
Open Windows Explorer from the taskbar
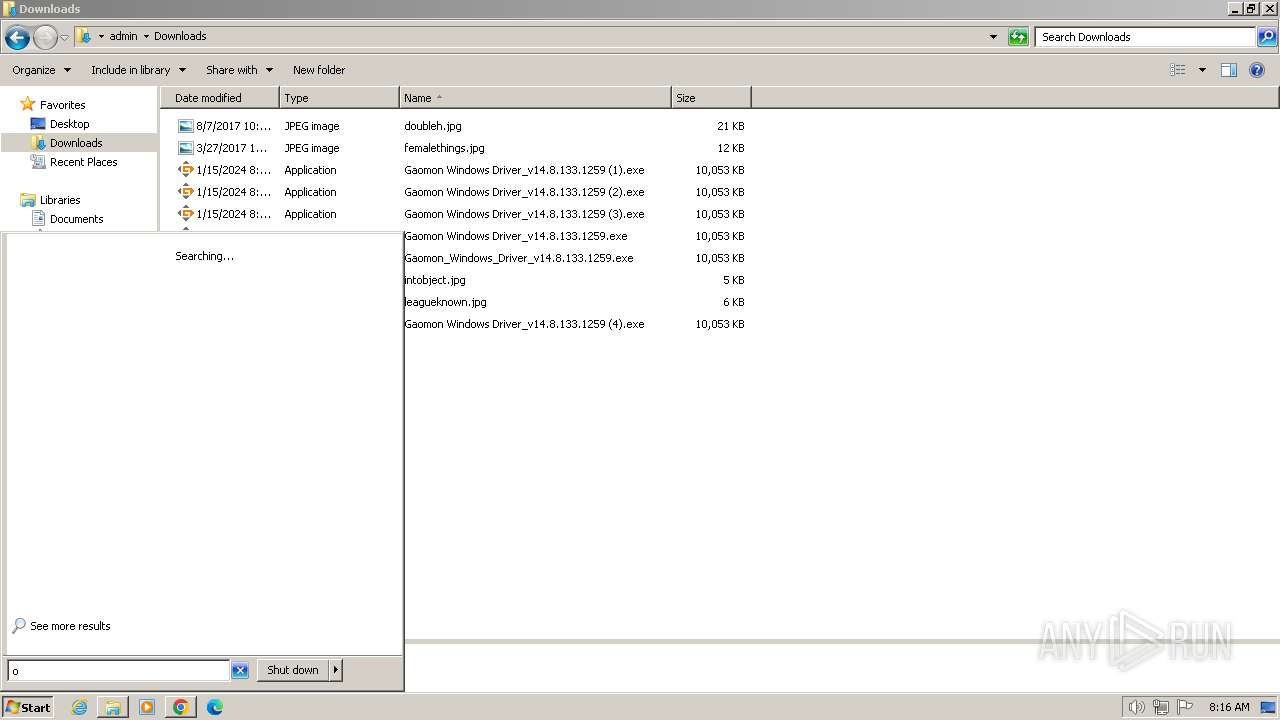pyautogui.click(x=113, y=707)
